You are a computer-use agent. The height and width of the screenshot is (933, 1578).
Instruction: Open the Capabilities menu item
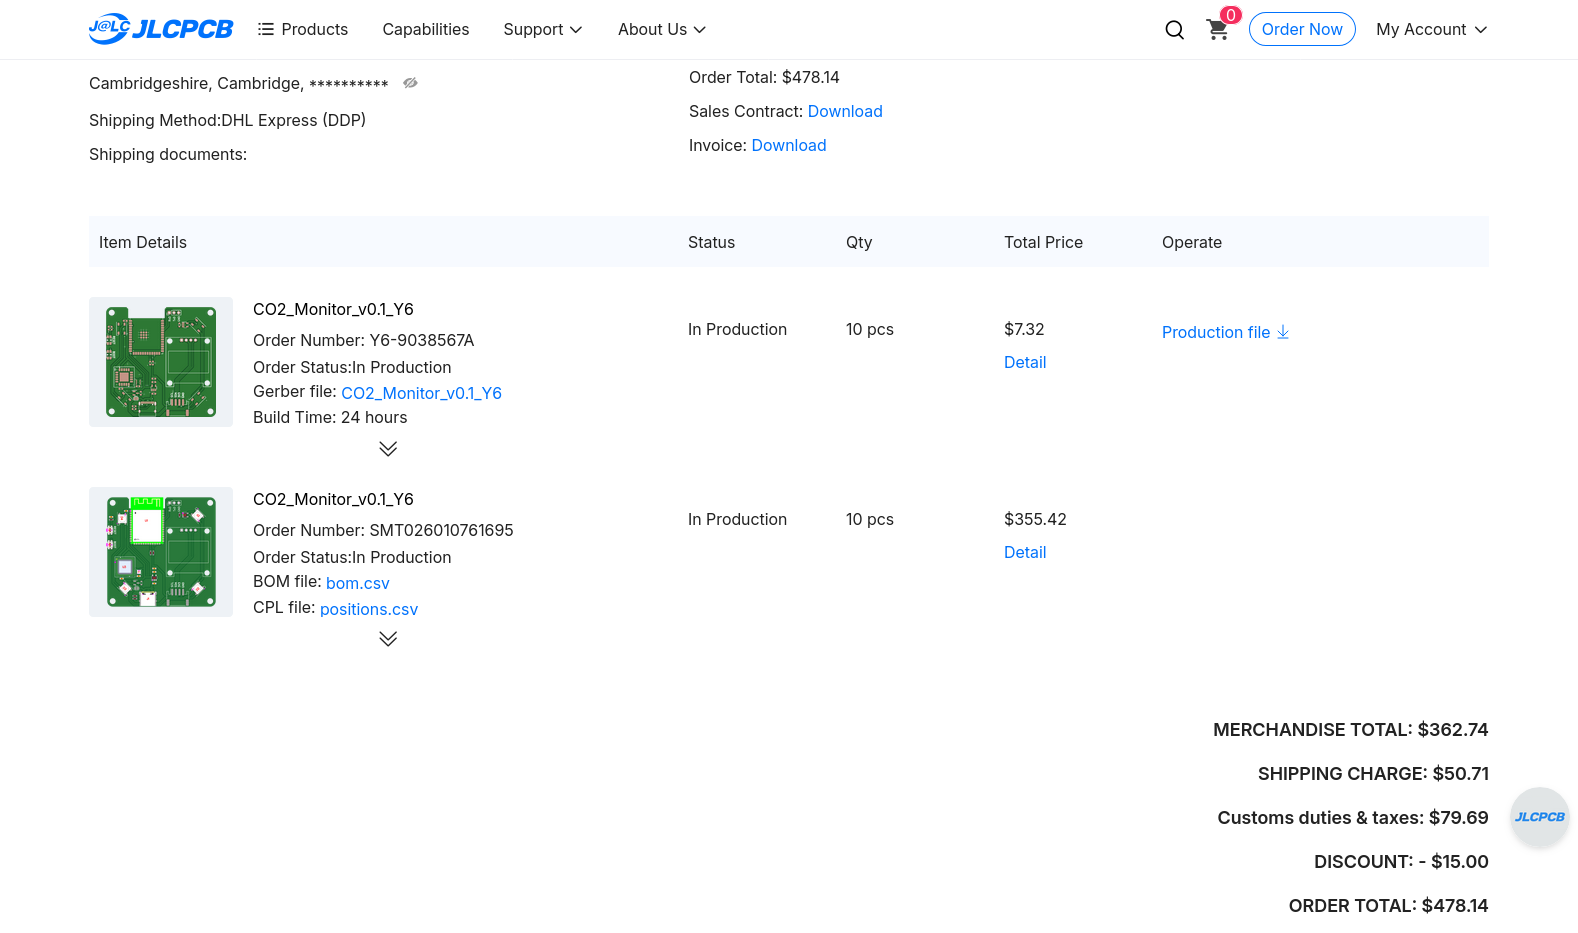pyautogui.click(x=425, y=29)
